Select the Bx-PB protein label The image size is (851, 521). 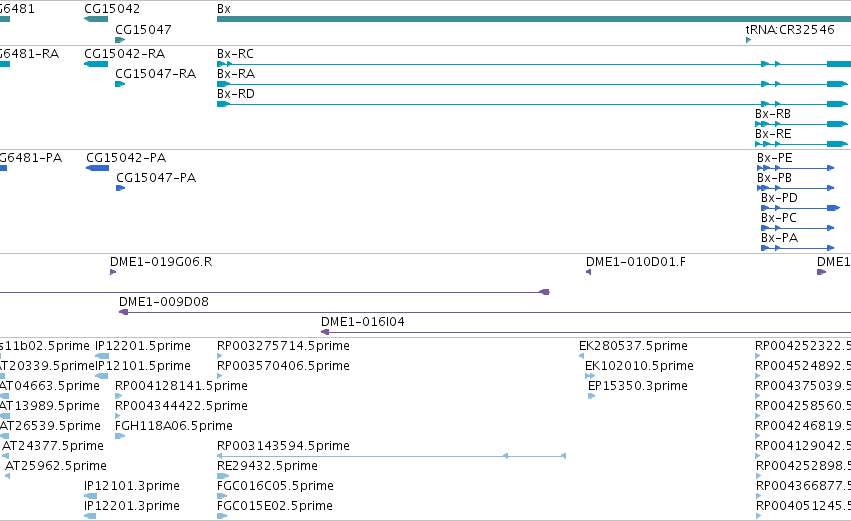tap(774, 178)
